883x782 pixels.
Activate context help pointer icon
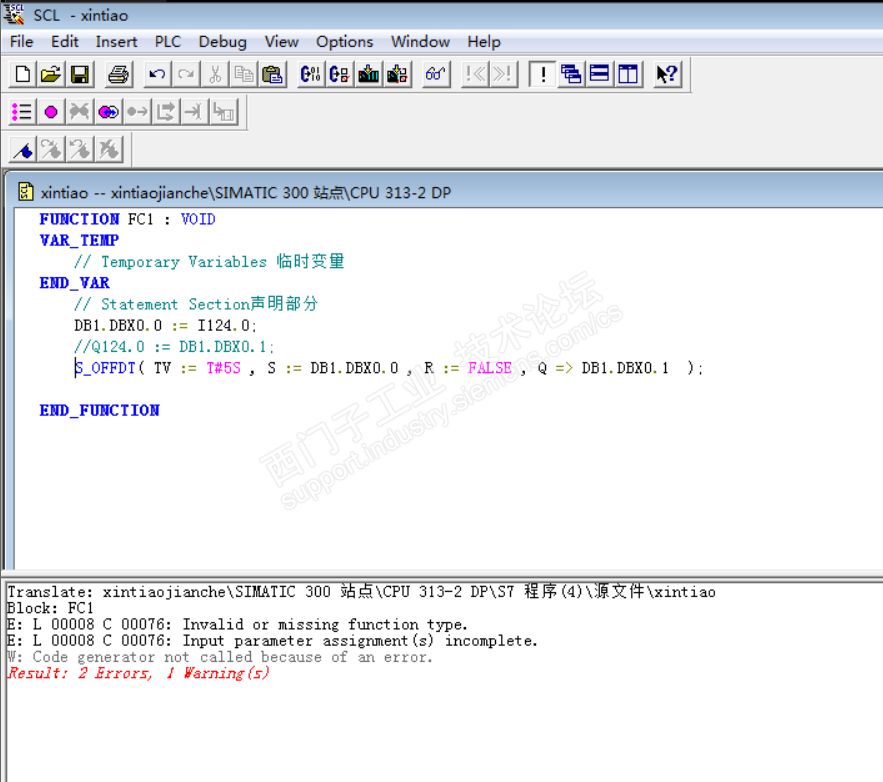point(667,74)
